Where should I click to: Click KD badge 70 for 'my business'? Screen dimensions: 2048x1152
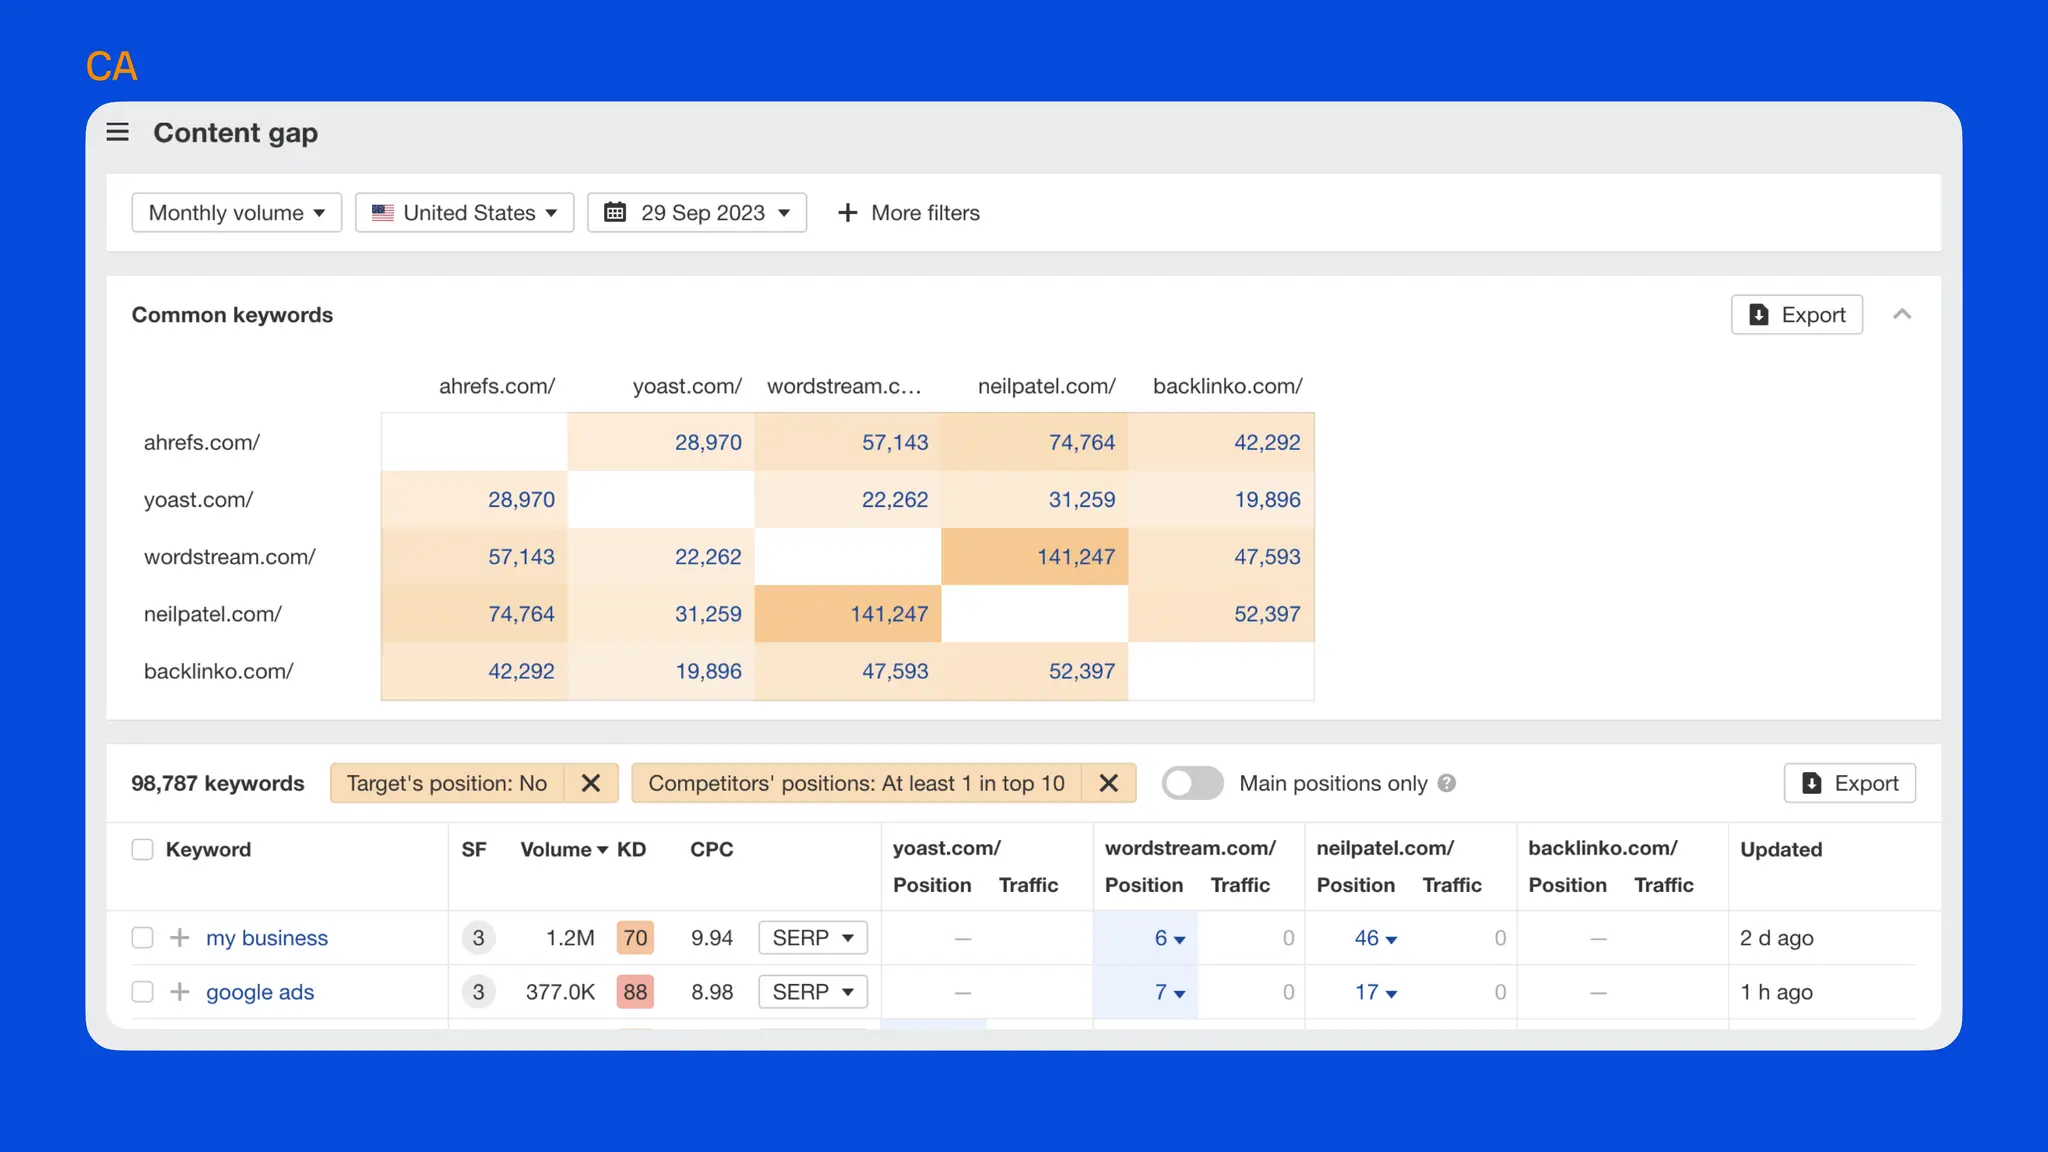(635, 938)
